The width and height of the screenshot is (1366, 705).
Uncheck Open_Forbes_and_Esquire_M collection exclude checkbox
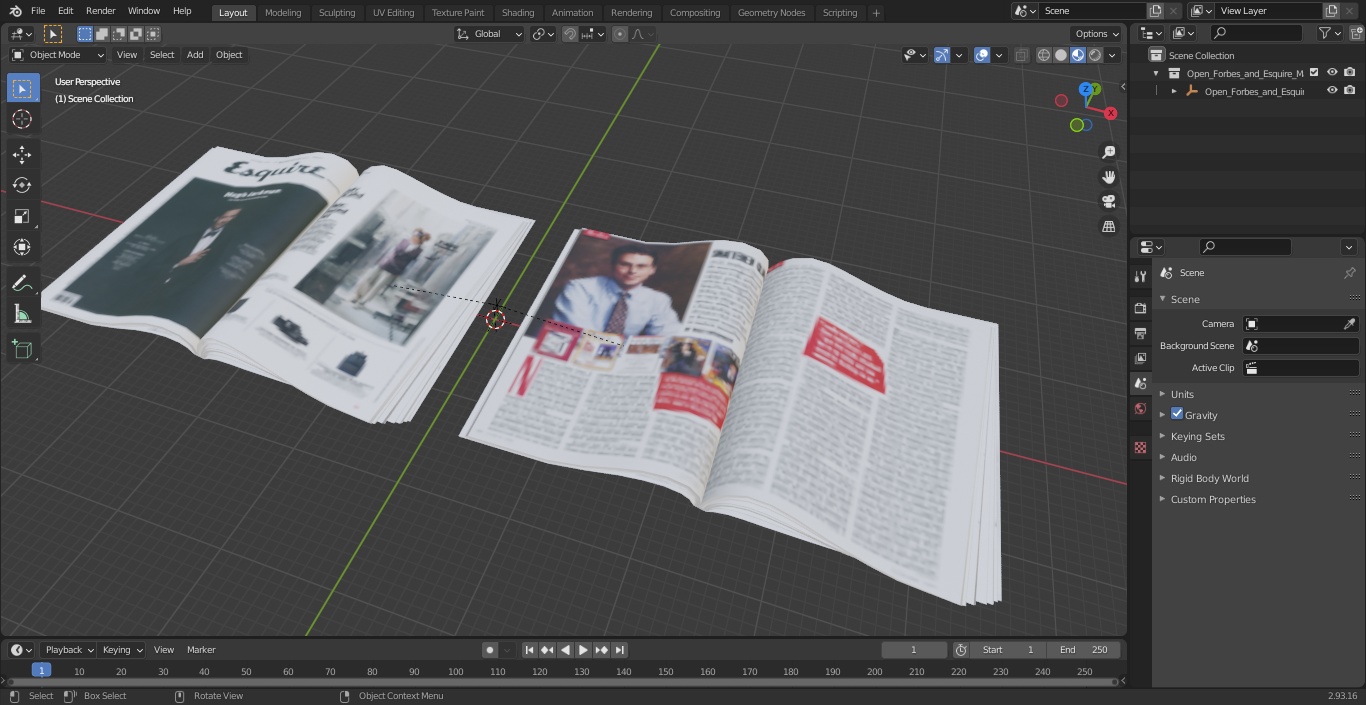(x=1314, y=73)
